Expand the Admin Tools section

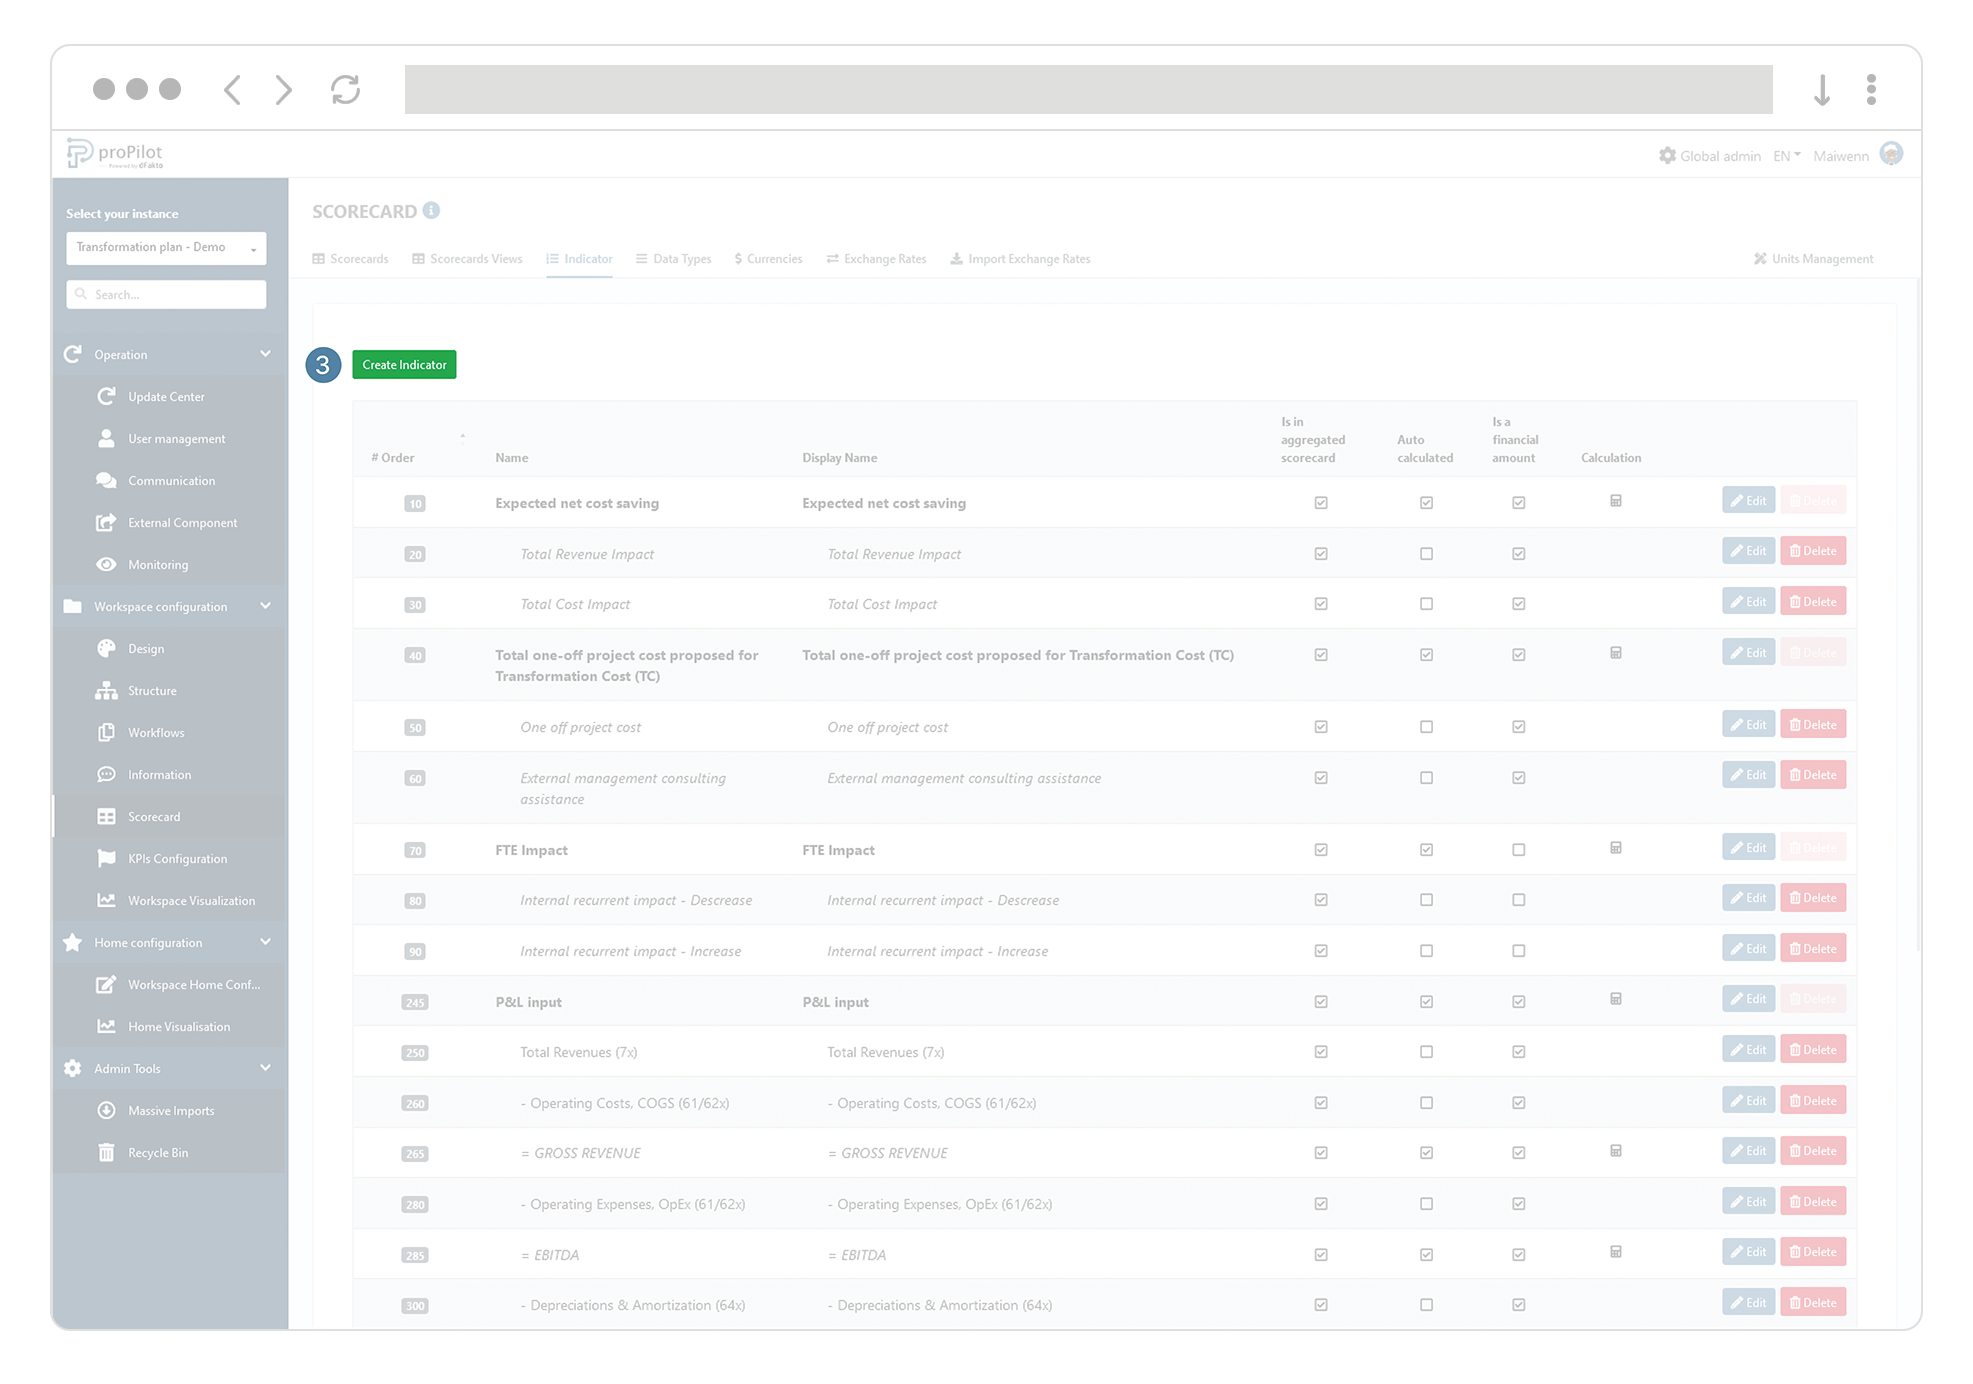click(x=265, y=1068)
